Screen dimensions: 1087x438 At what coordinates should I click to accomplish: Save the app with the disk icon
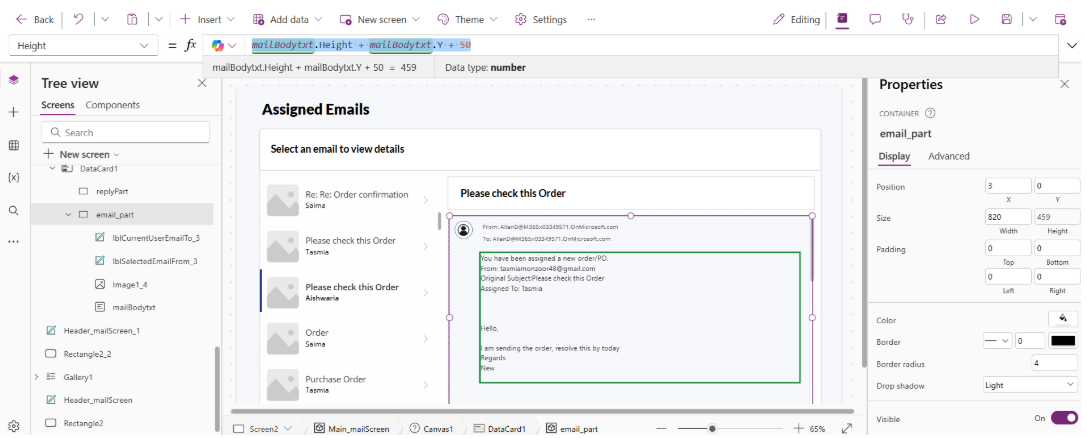1007,19
